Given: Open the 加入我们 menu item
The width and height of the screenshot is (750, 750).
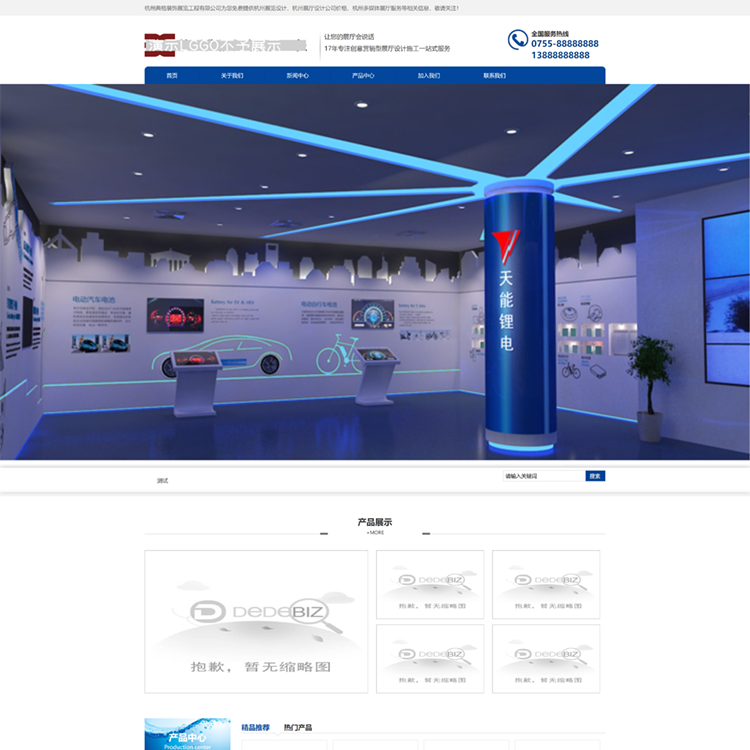Looking at the screenshot, I should tap(429, 76).
